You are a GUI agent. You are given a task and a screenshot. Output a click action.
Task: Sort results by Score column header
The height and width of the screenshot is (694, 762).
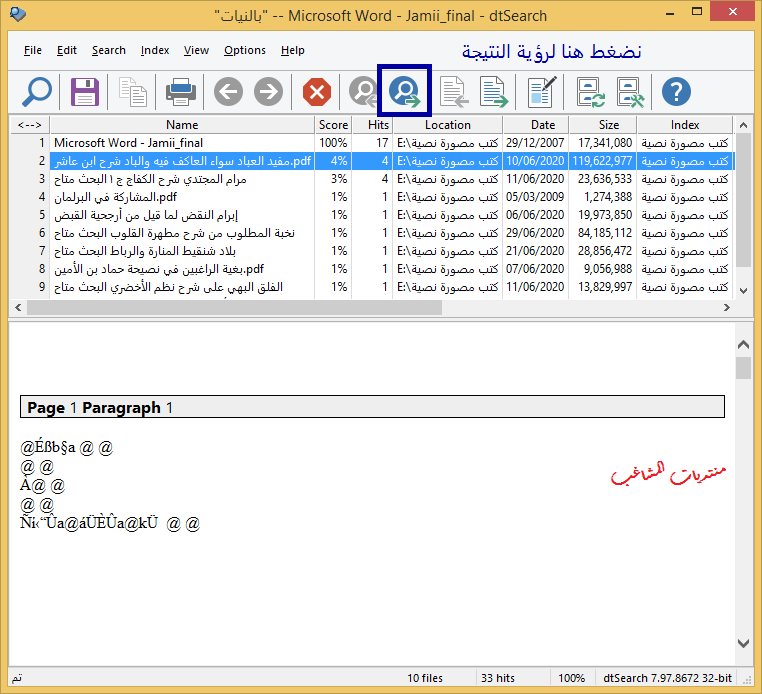[333, 125]
